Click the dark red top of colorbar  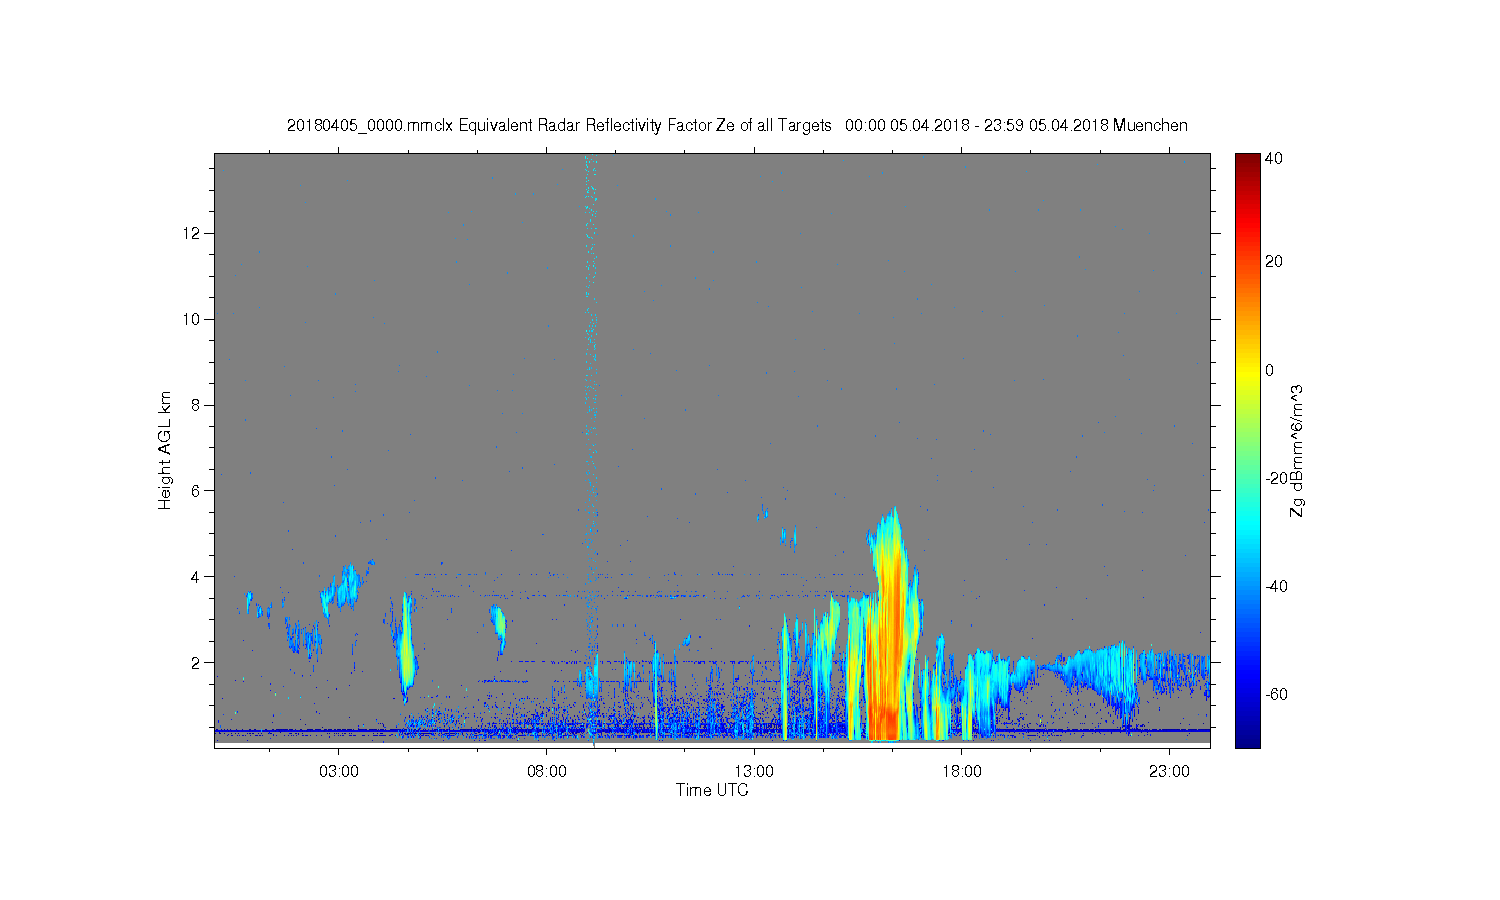(x=1247, y=162)
